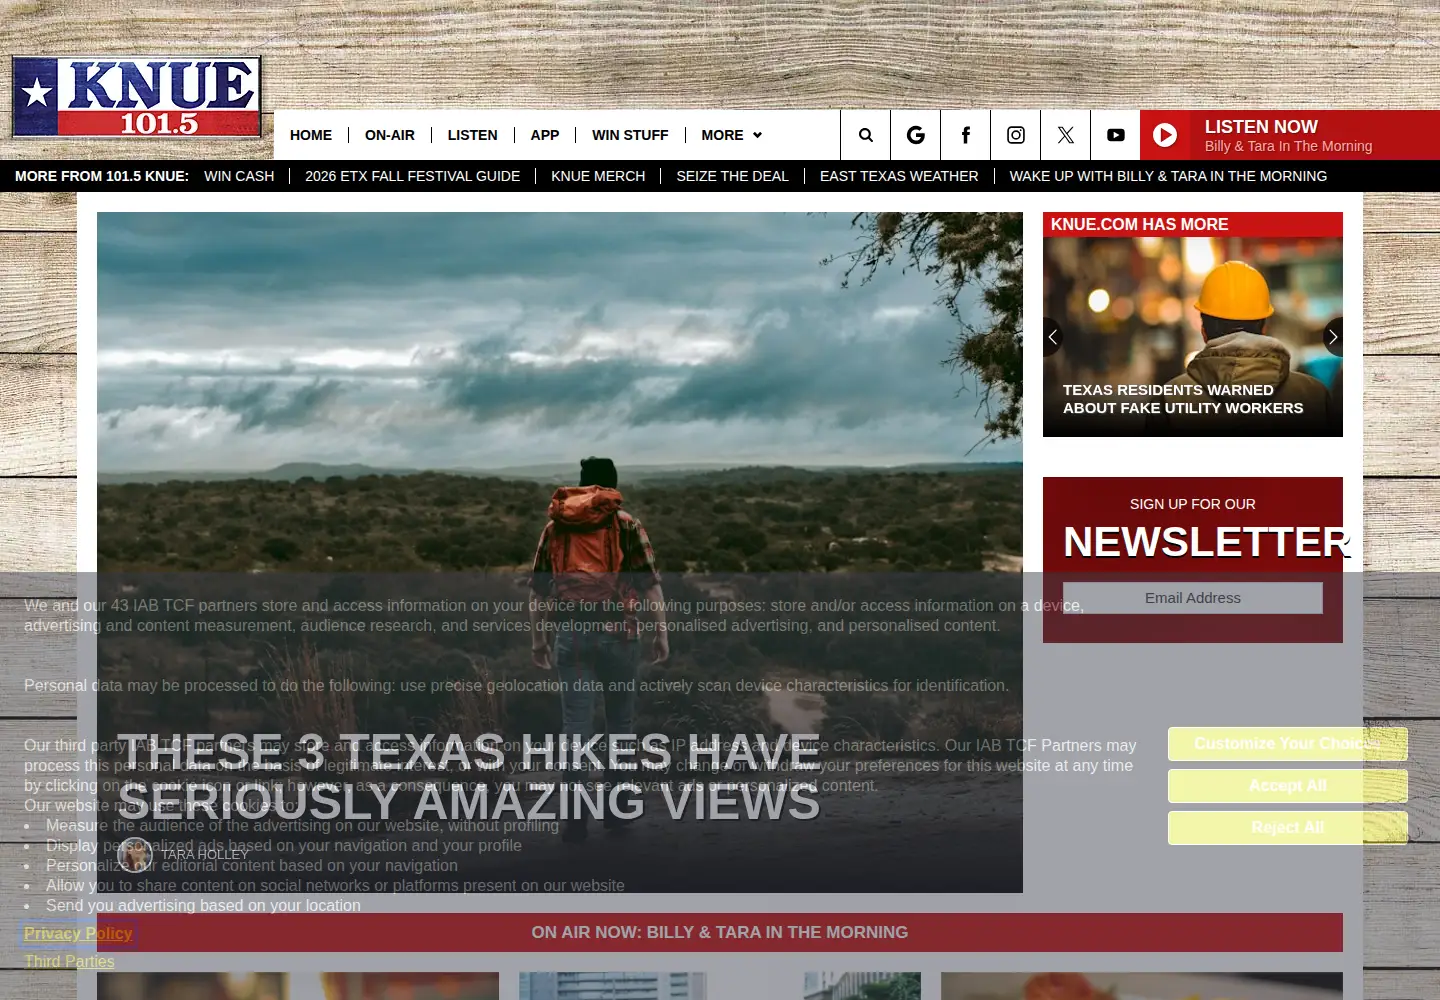Open 2026 ETX Fall Festival Guide link
Image resolution: width=1440 pixels, height=1000 pixels.
tap(412, 176)
